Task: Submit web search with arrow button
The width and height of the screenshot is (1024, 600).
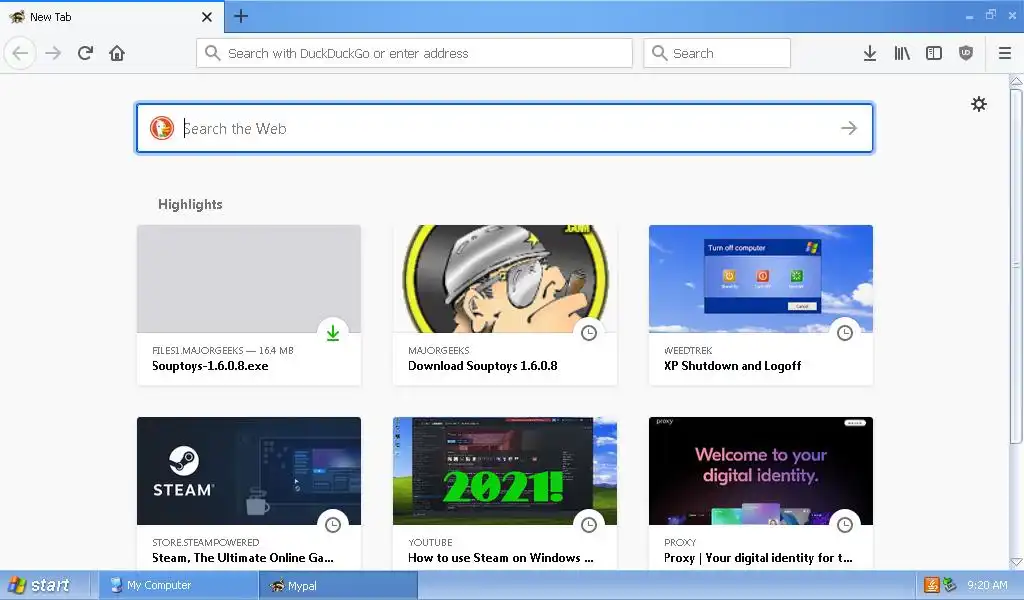Action: 849,128
